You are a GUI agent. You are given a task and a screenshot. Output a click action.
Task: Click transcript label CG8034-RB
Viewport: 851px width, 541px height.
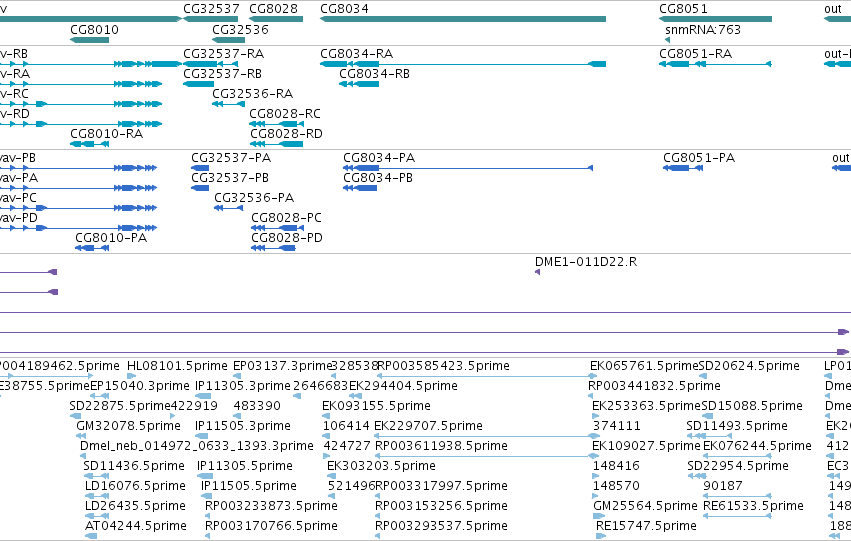click(374, 73)
